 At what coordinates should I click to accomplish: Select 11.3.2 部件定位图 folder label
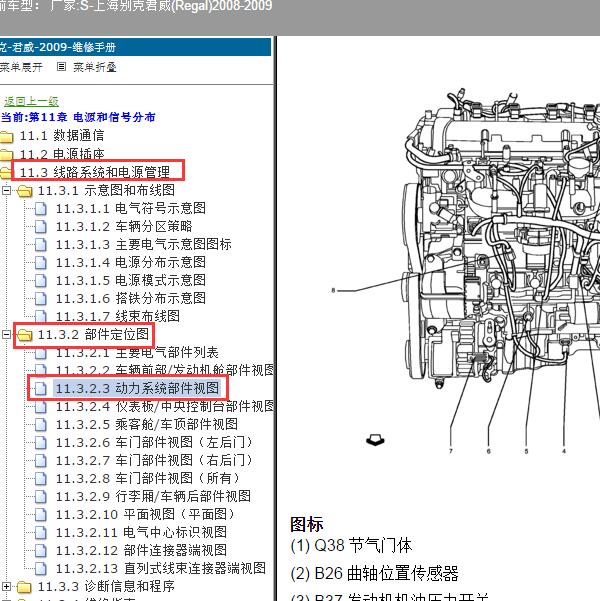(x=93, y=335)
